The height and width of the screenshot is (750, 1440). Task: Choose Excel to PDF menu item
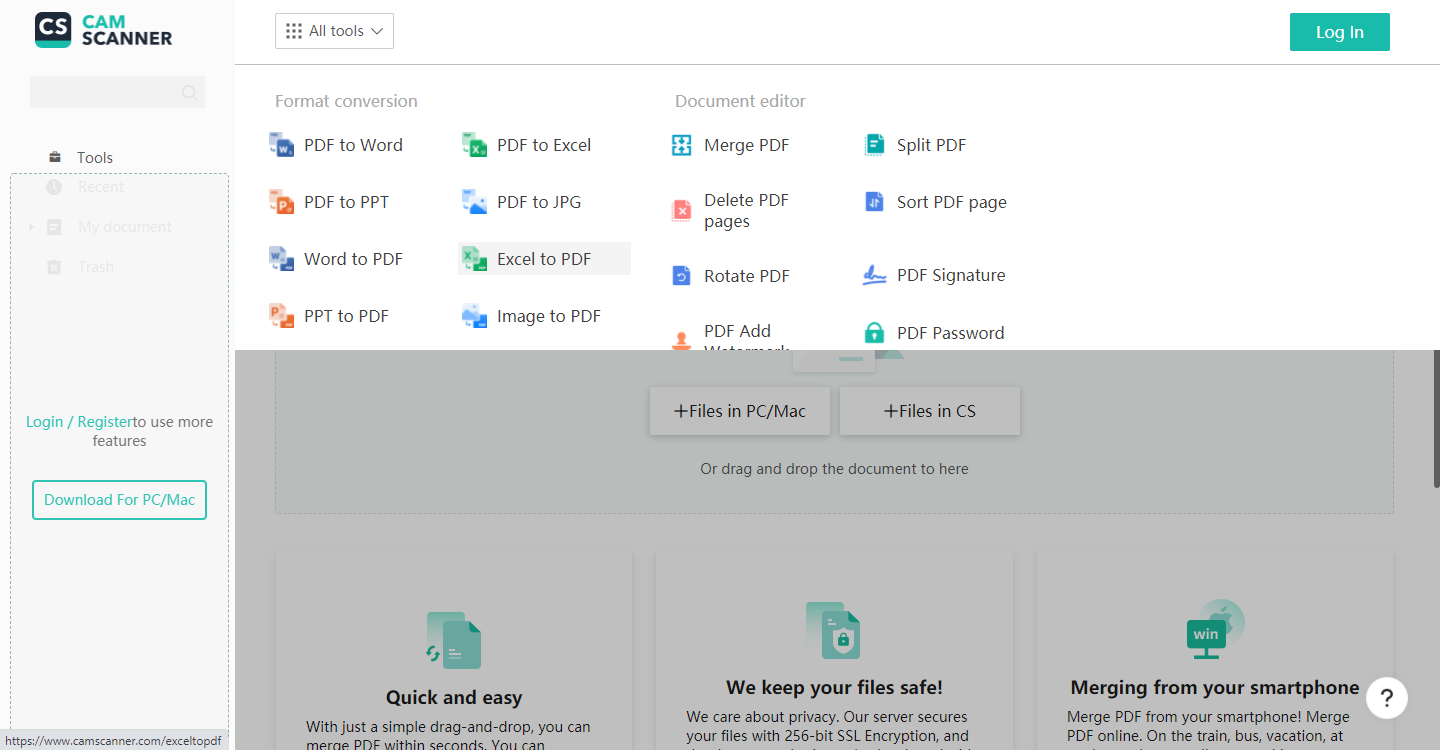coord(544,259)
